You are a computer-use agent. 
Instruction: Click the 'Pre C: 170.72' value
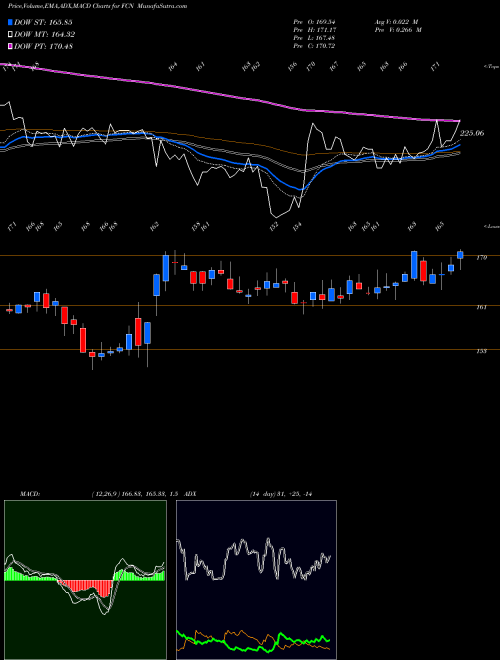[x=314, y=46]
